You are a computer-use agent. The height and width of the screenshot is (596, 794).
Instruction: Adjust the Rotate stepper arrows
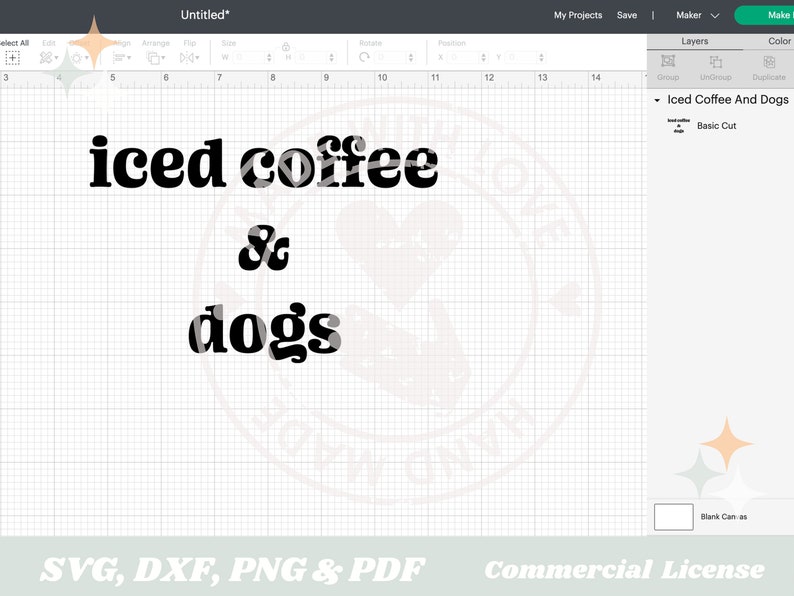411,57
